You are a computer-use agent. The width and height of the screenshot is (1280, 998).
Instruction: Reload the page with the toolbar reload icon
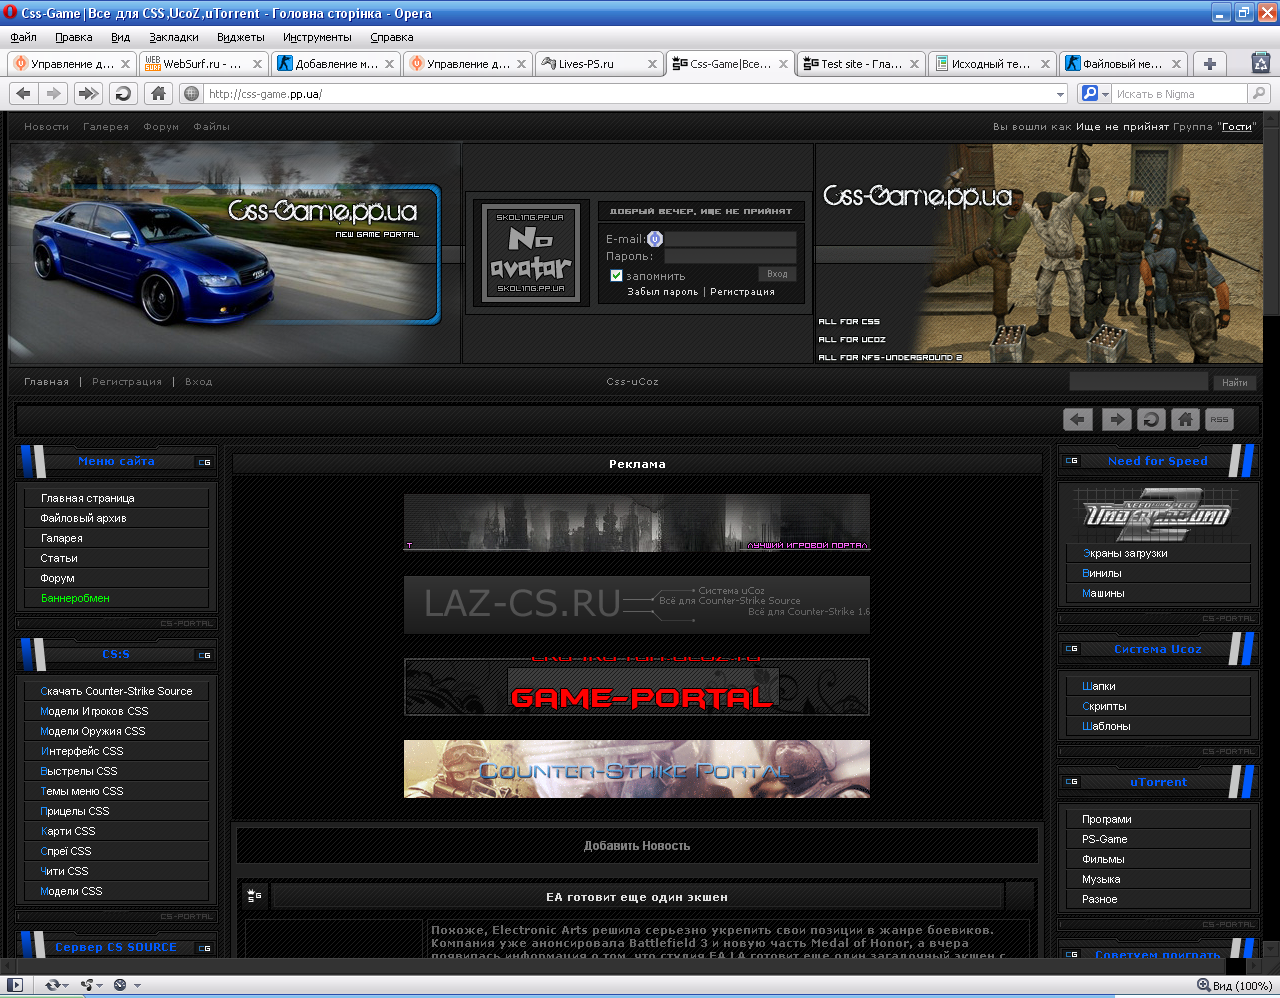click(x=123, y=93)
